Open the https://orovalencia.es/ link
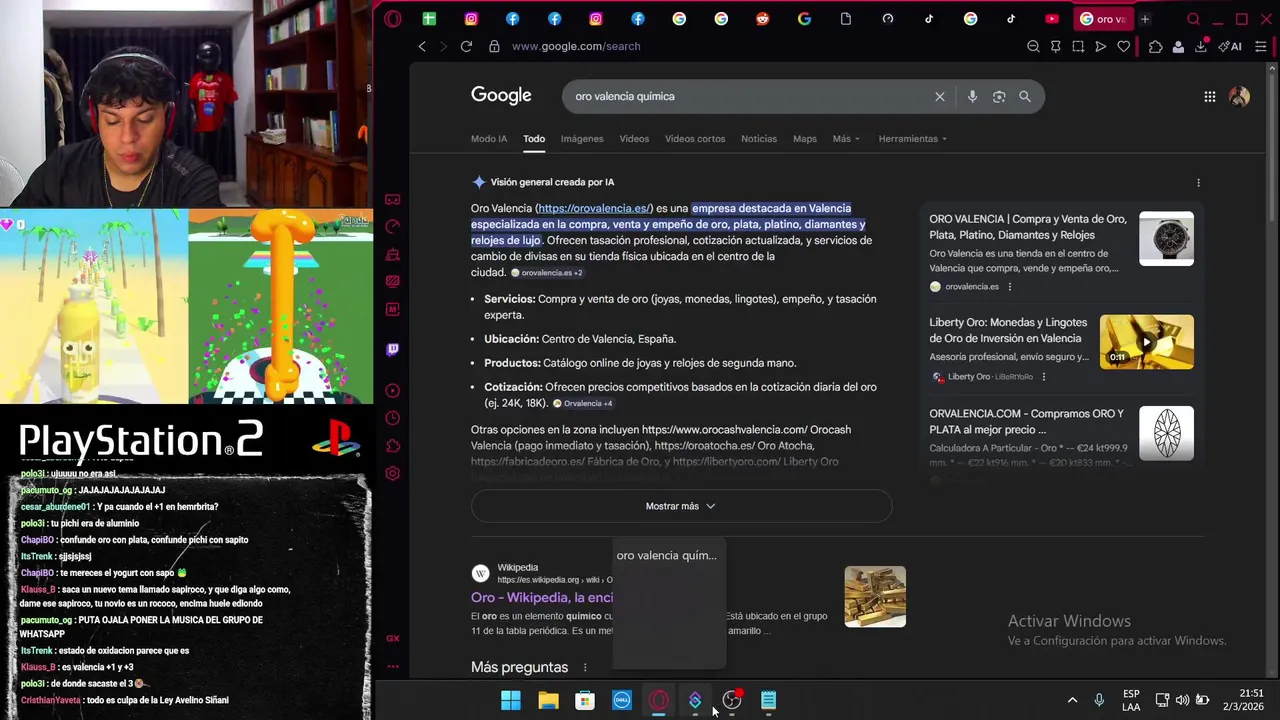Viewport: 1280px width, 720px height. (x=594, y=208)
